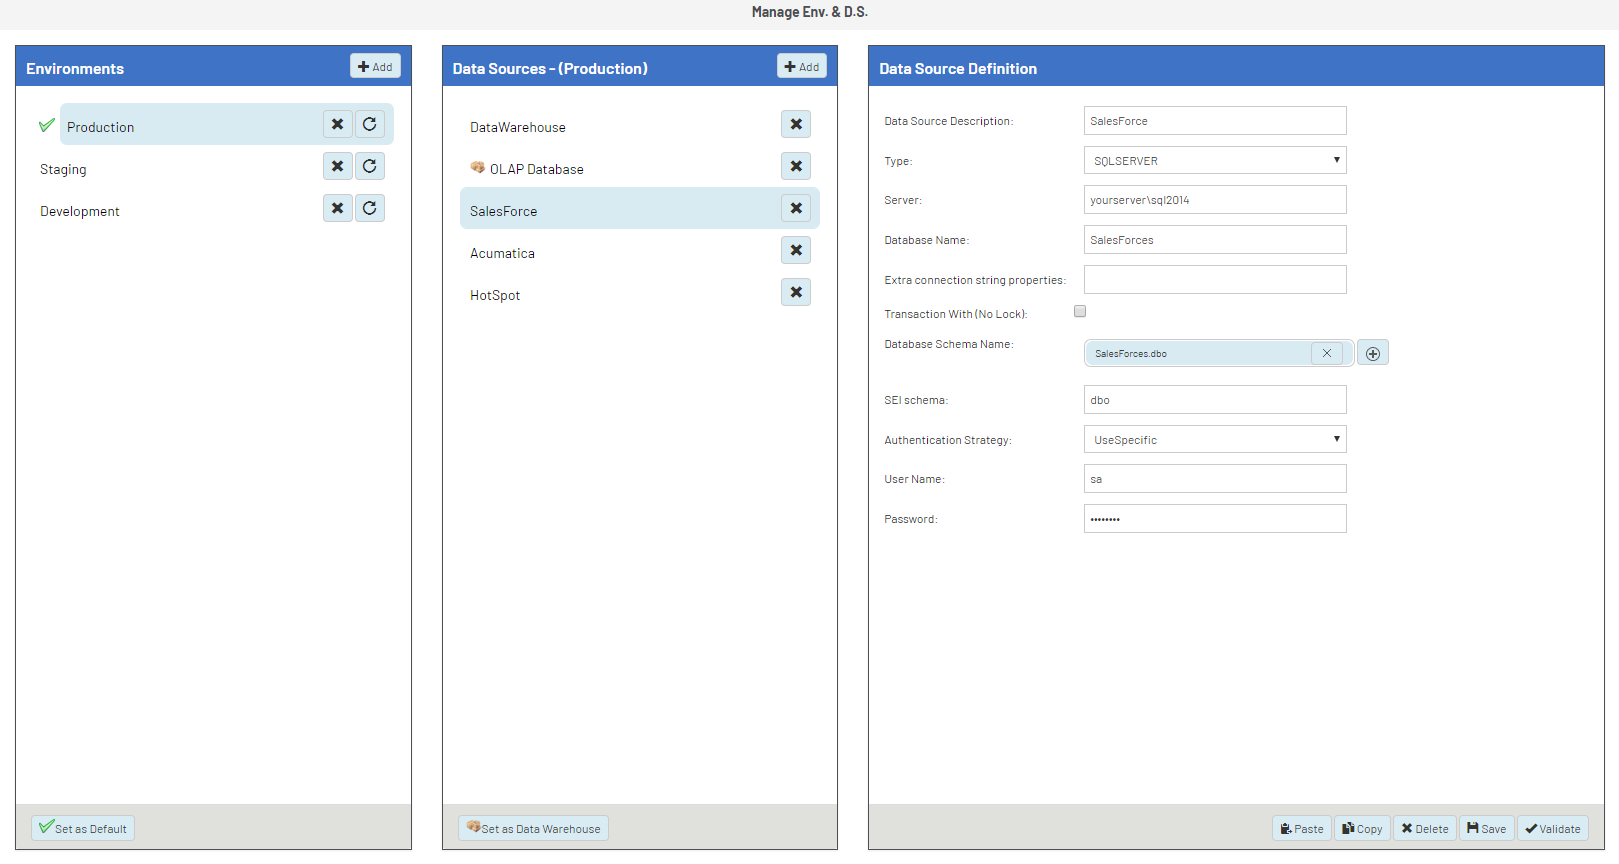The image size is (1619, 864).
Task: Delete the HotSpot data source
Action: pyautogui.click(x=796, y=292)
